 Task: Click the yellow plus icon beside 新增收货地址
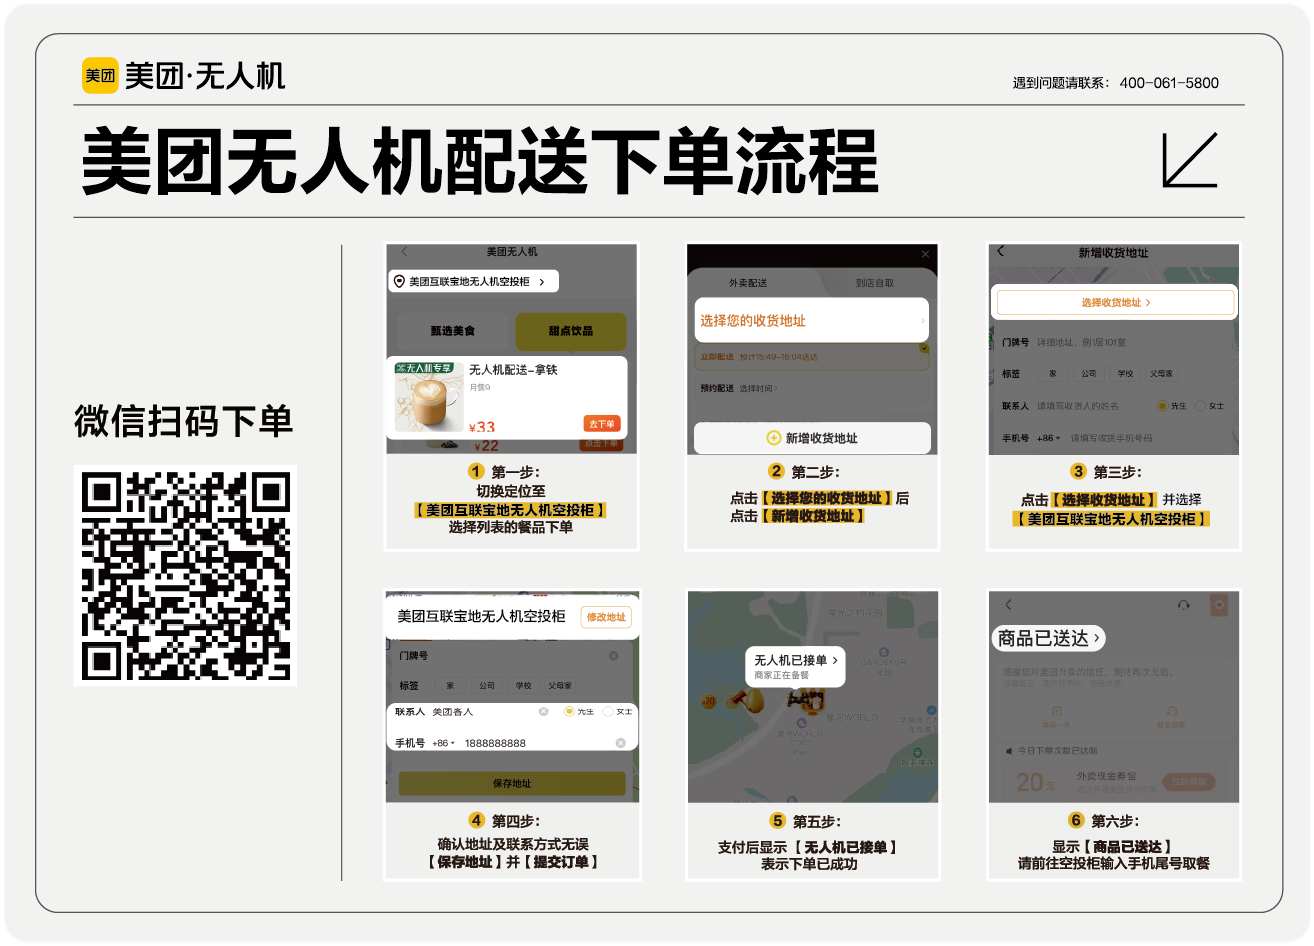773,438
